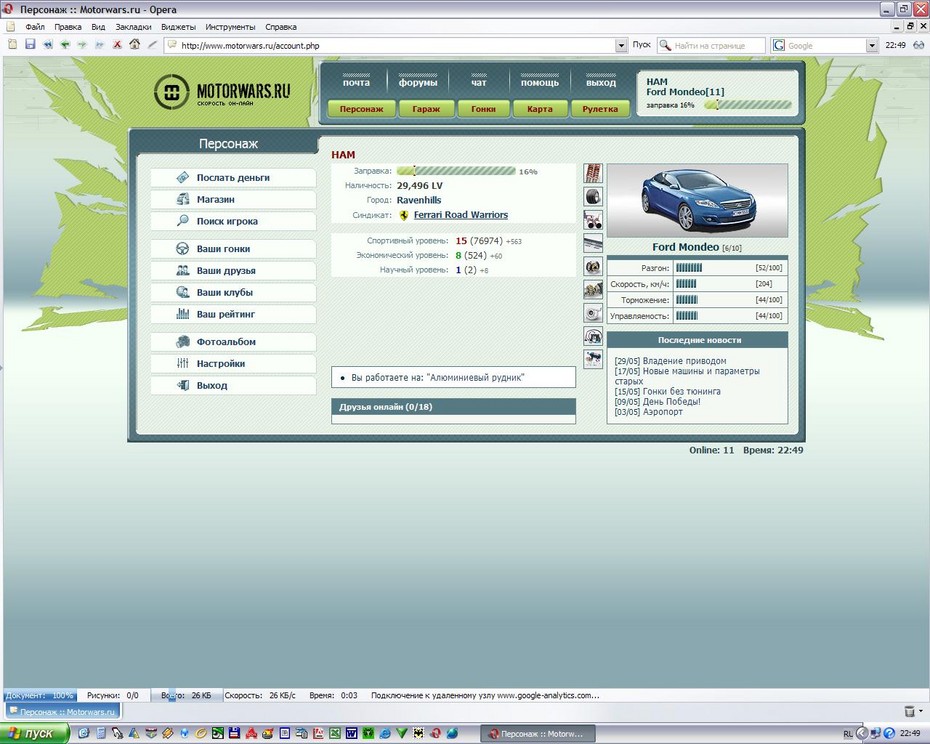Select the Персонаж :: Motorwars.ru page tab
Image resolution: width=930 pixels, height=744 pixels.
(62, 711)
